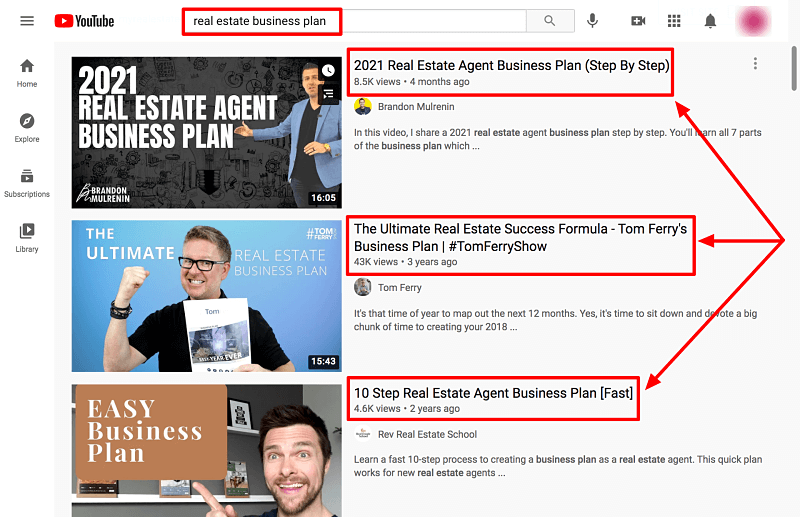The image size is (800, 517).
Task: Click the Add to queue icon on the 2021 thumbnail
Action: 328,93
